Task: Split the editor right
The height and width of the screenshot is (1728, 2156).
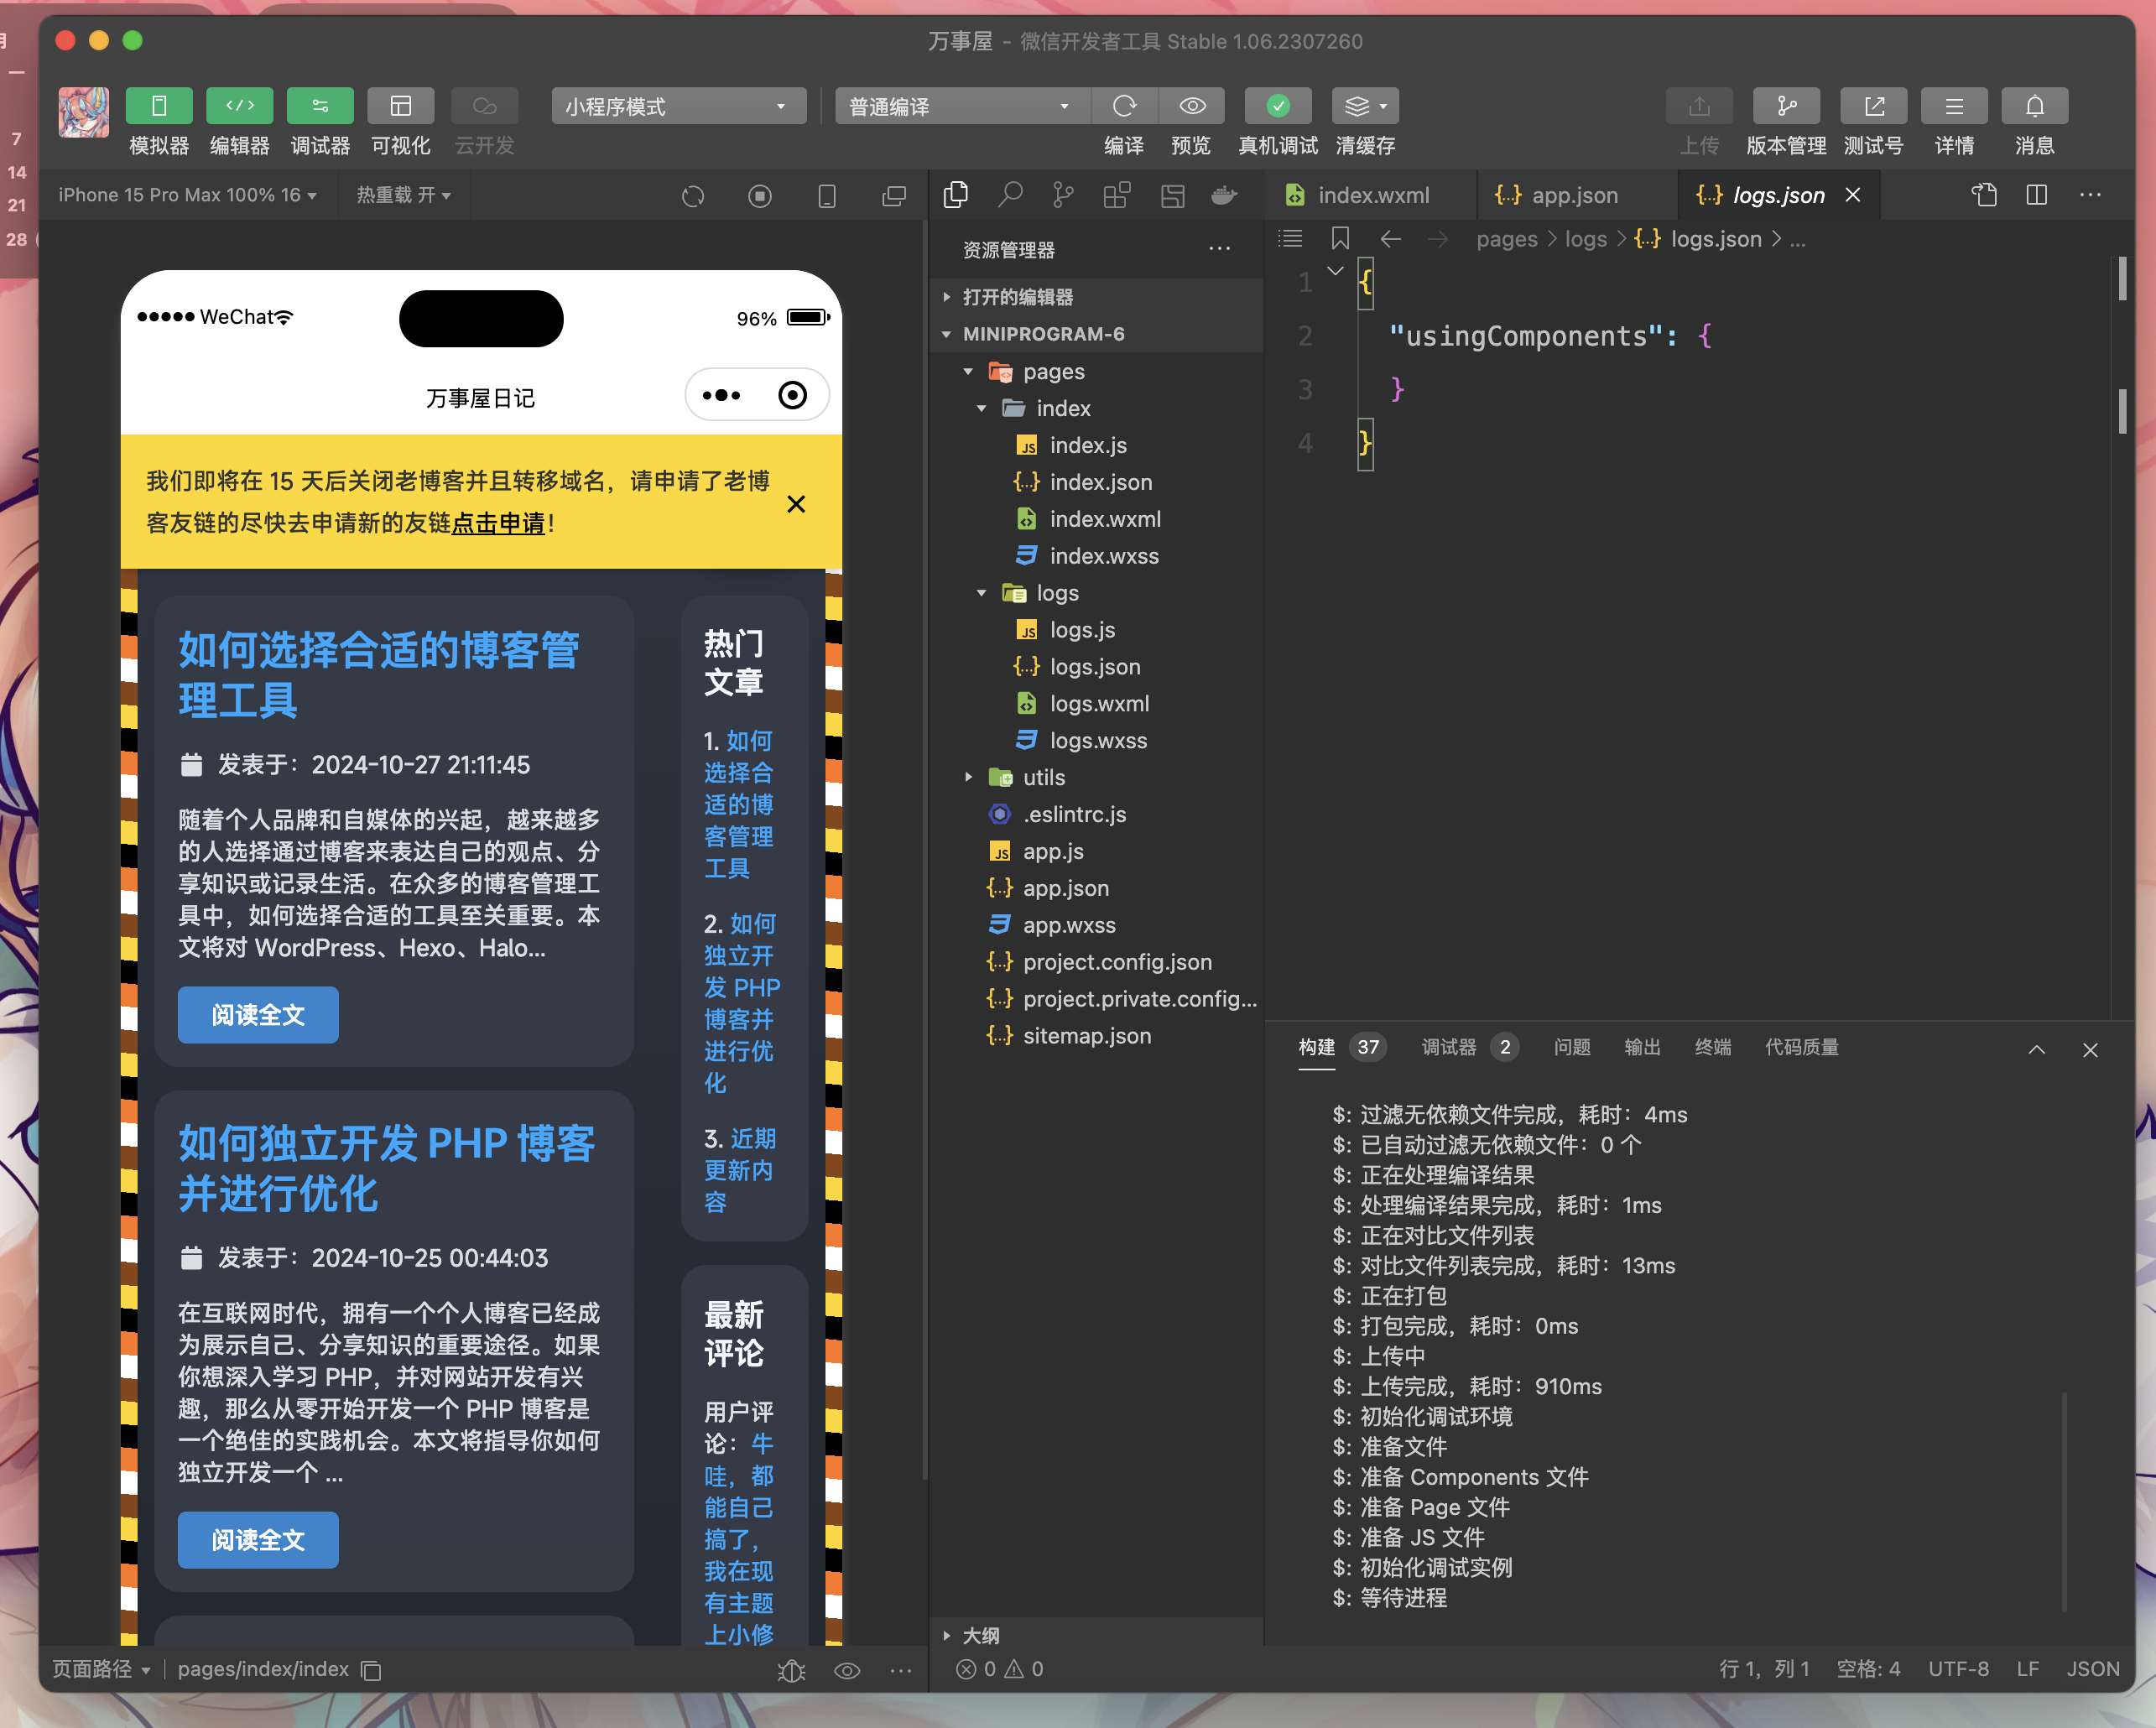Action: [2037, 195]
